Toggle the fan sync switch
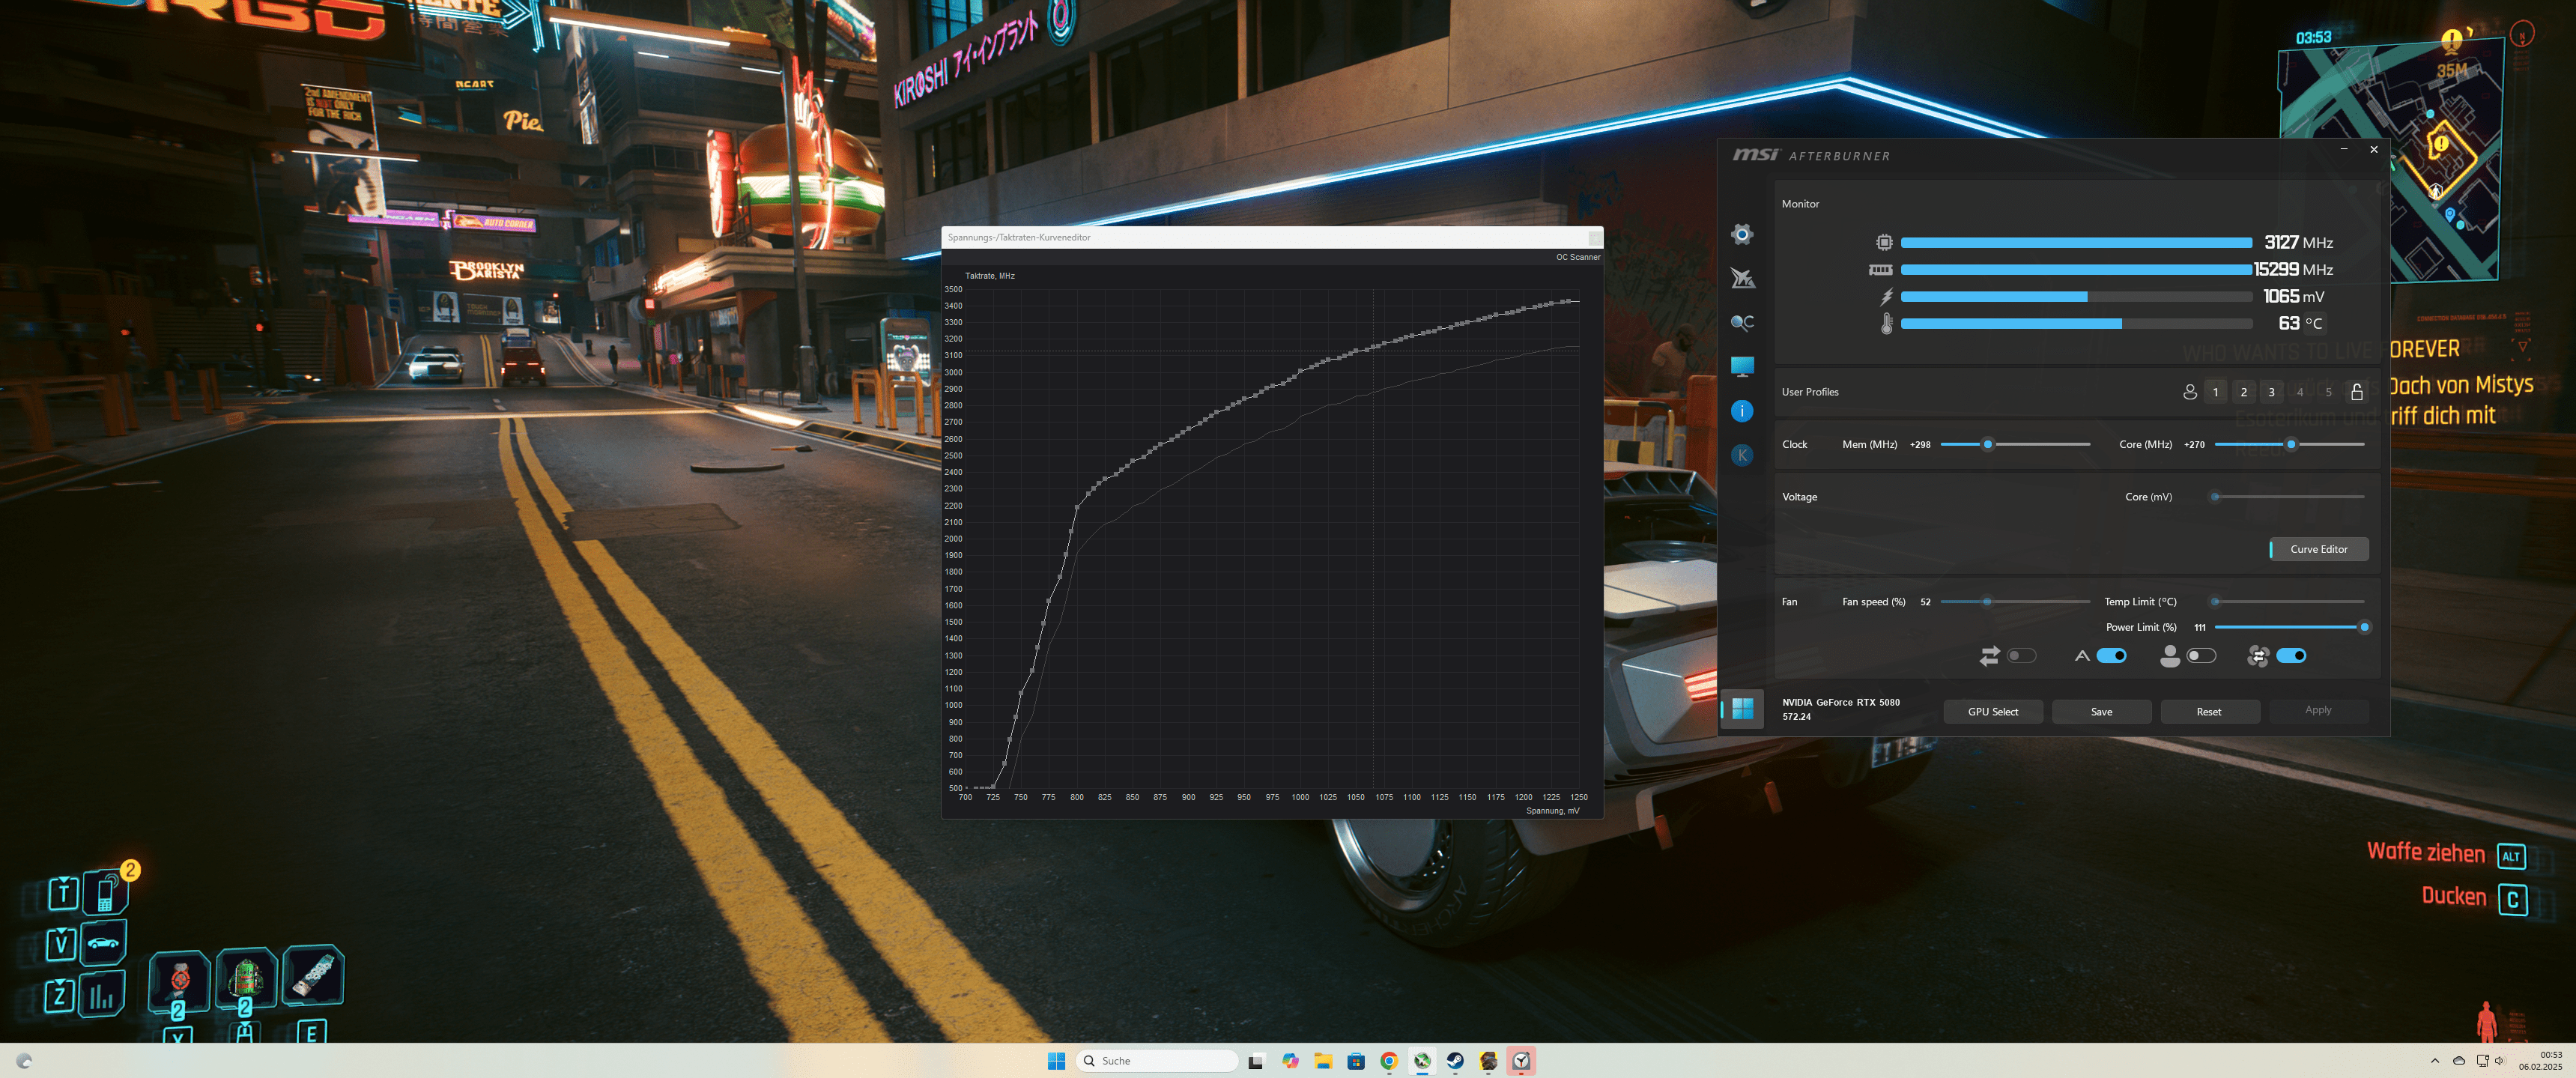Image resolution: width=2576 pixels, height=1078 pixels. click(2291, 656)
